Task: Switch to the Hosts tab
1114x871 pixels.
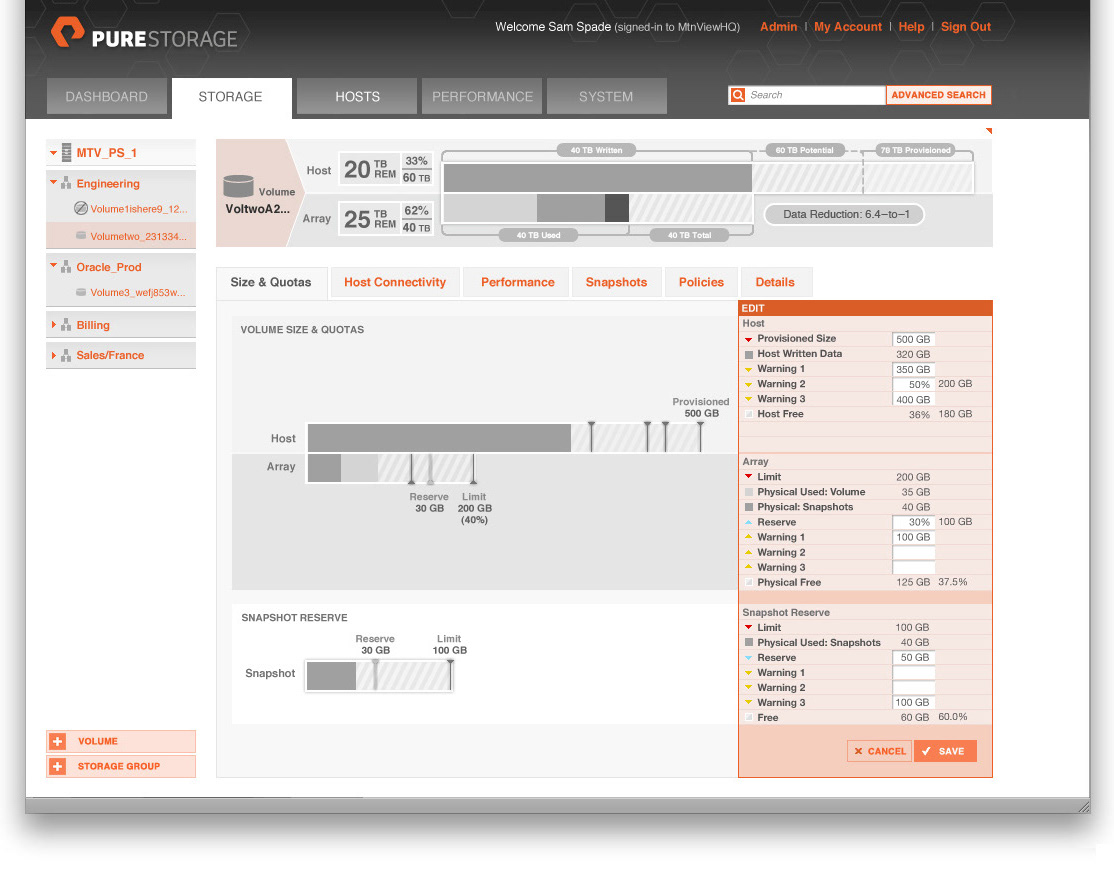Action: pyautogui.click(x=357, y=97)
